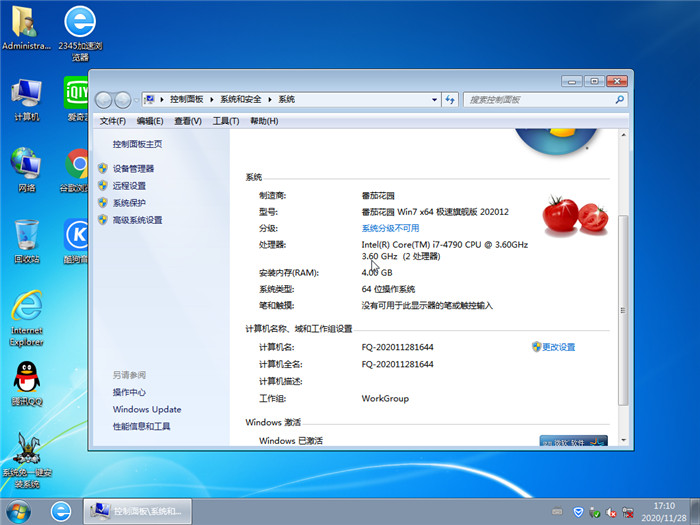Open the 文件(F) menu

click(x=112, y=121)
